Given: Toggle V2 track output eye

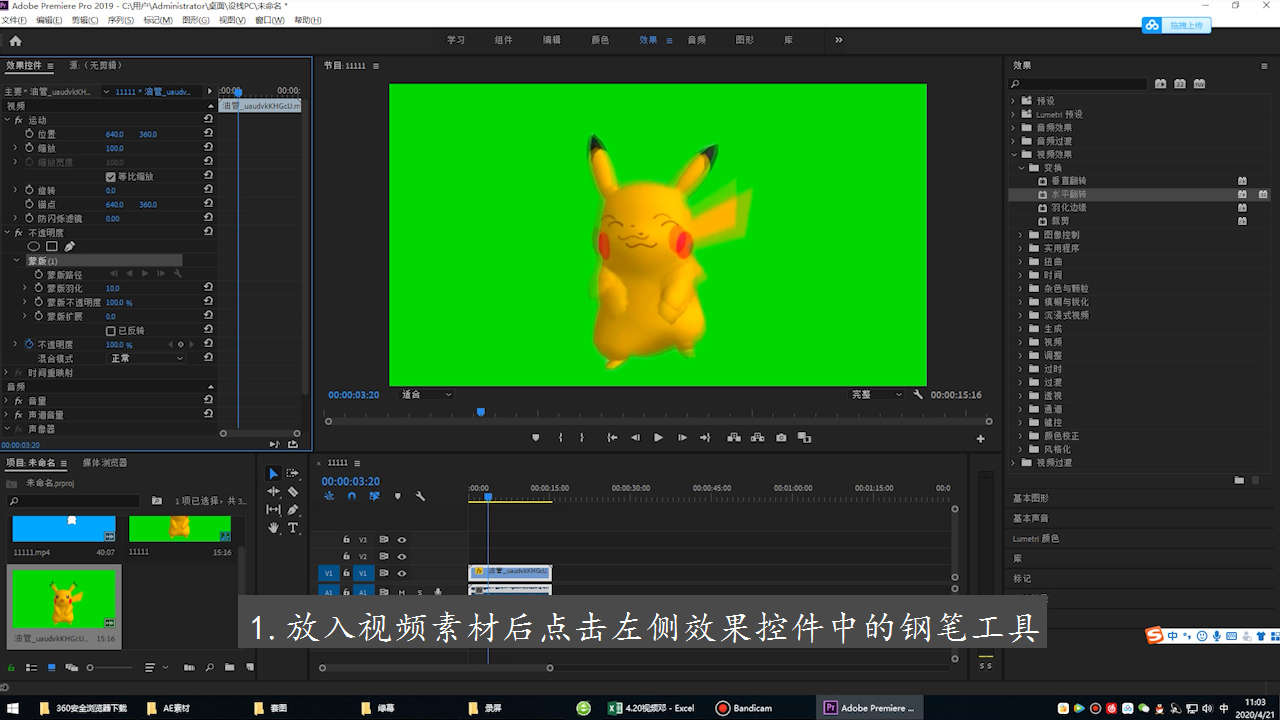Looking at the screenshot, I should pyautogui.click(x=401, y=556).
